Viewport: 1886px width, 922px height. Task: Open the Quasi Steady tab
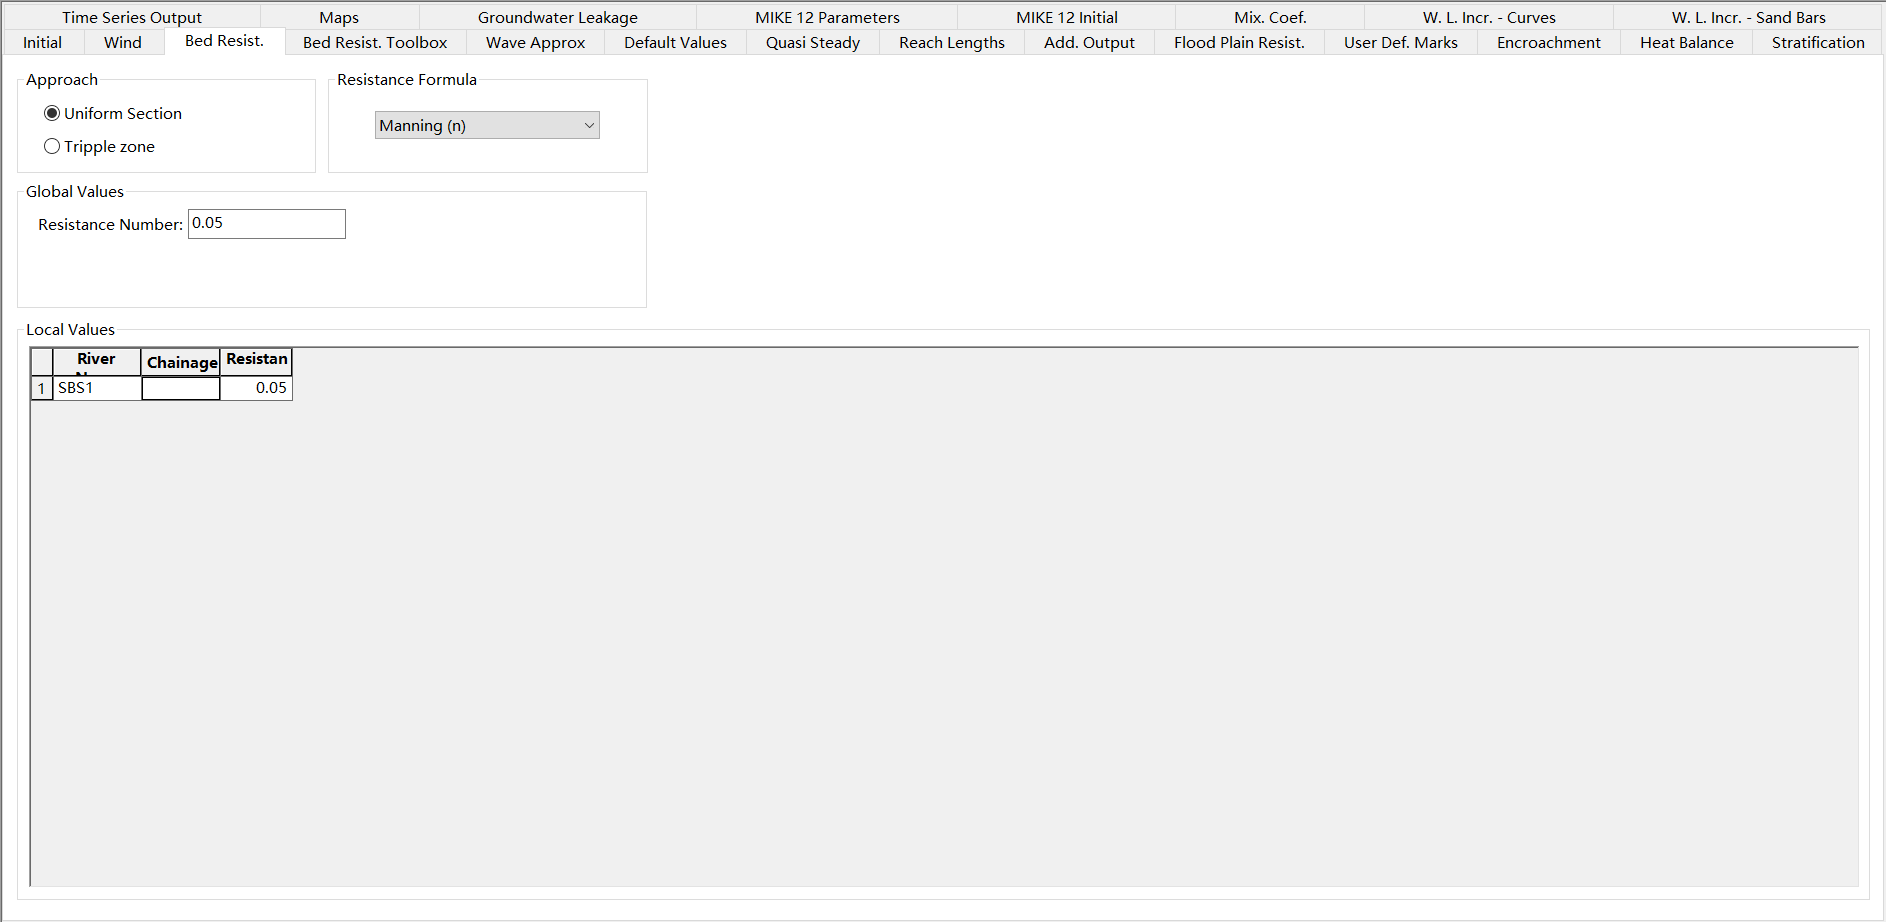click(x=812, y=43)
